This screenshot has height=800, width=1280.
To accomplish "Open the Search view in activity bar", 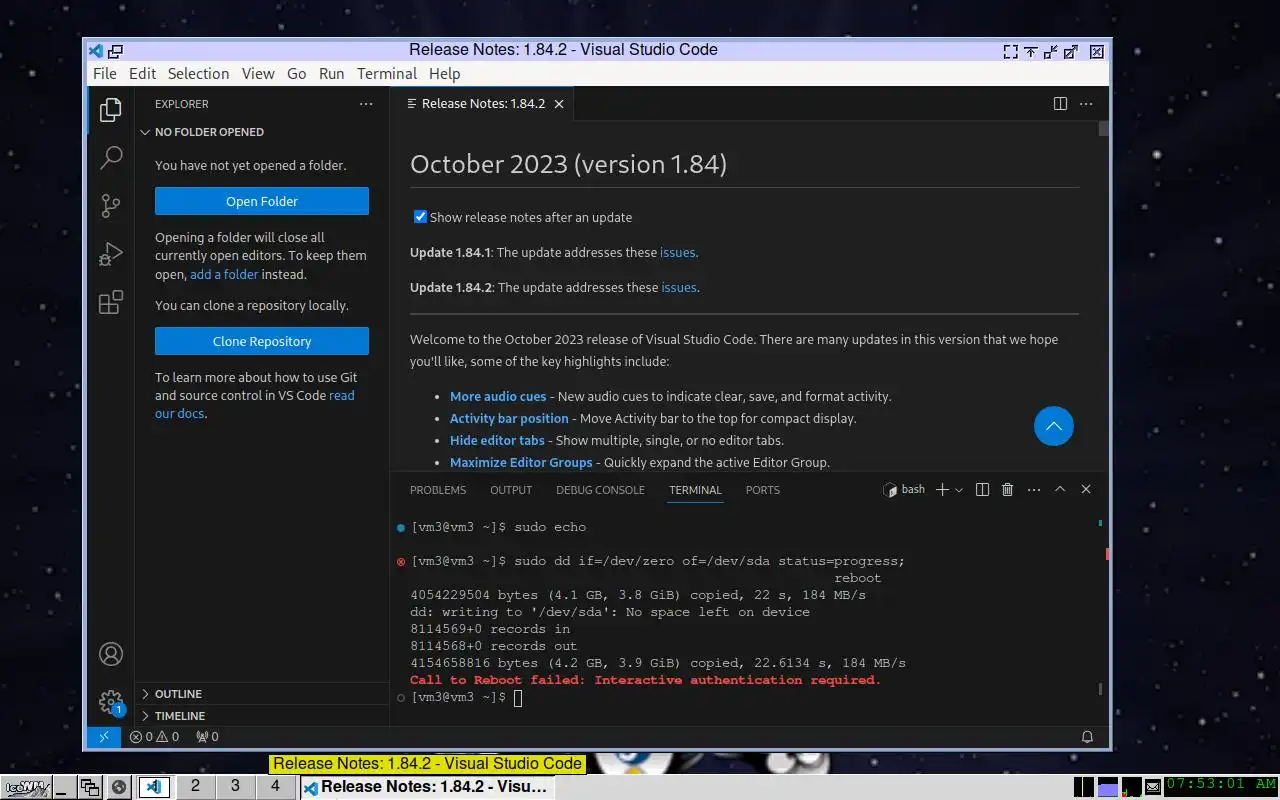I will coord(111,157).
